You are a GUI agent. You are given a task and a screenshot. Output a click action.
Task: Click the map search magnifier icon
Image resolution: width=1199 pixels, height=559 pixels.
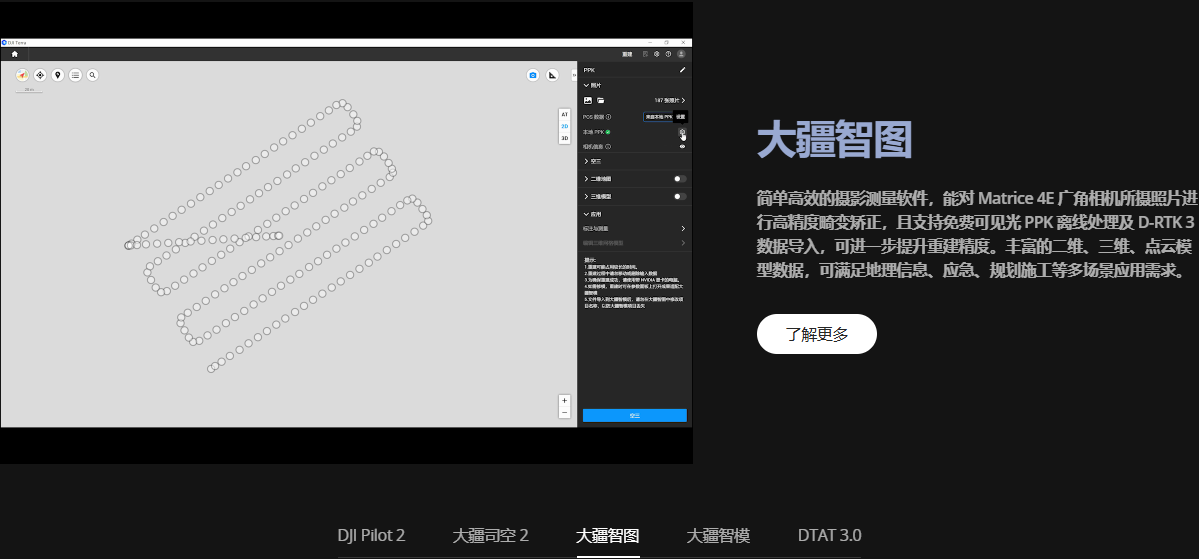[x=92, y=75]
